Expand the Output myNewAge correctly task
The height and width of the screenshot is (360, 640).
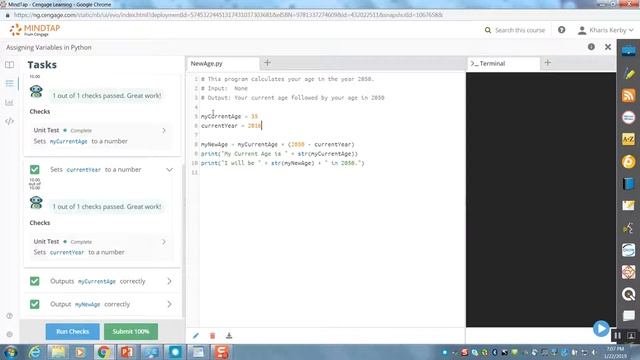[169, 304]
